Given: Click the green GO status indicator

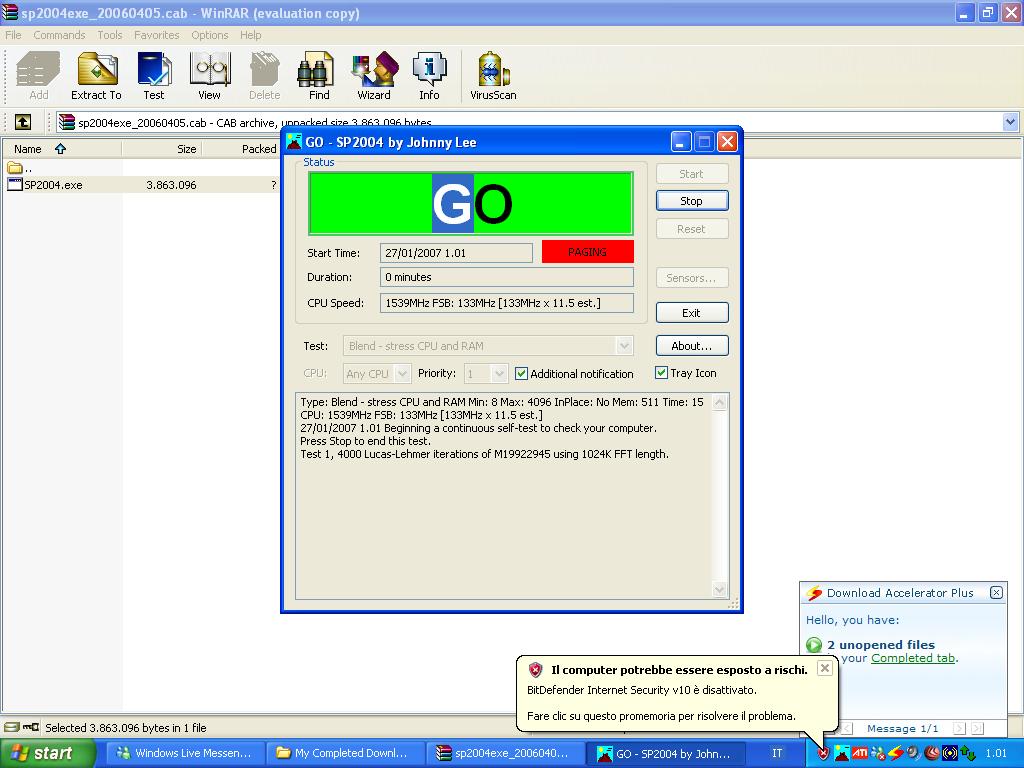Looking at the screenshot, I should [x=471, y=203].
